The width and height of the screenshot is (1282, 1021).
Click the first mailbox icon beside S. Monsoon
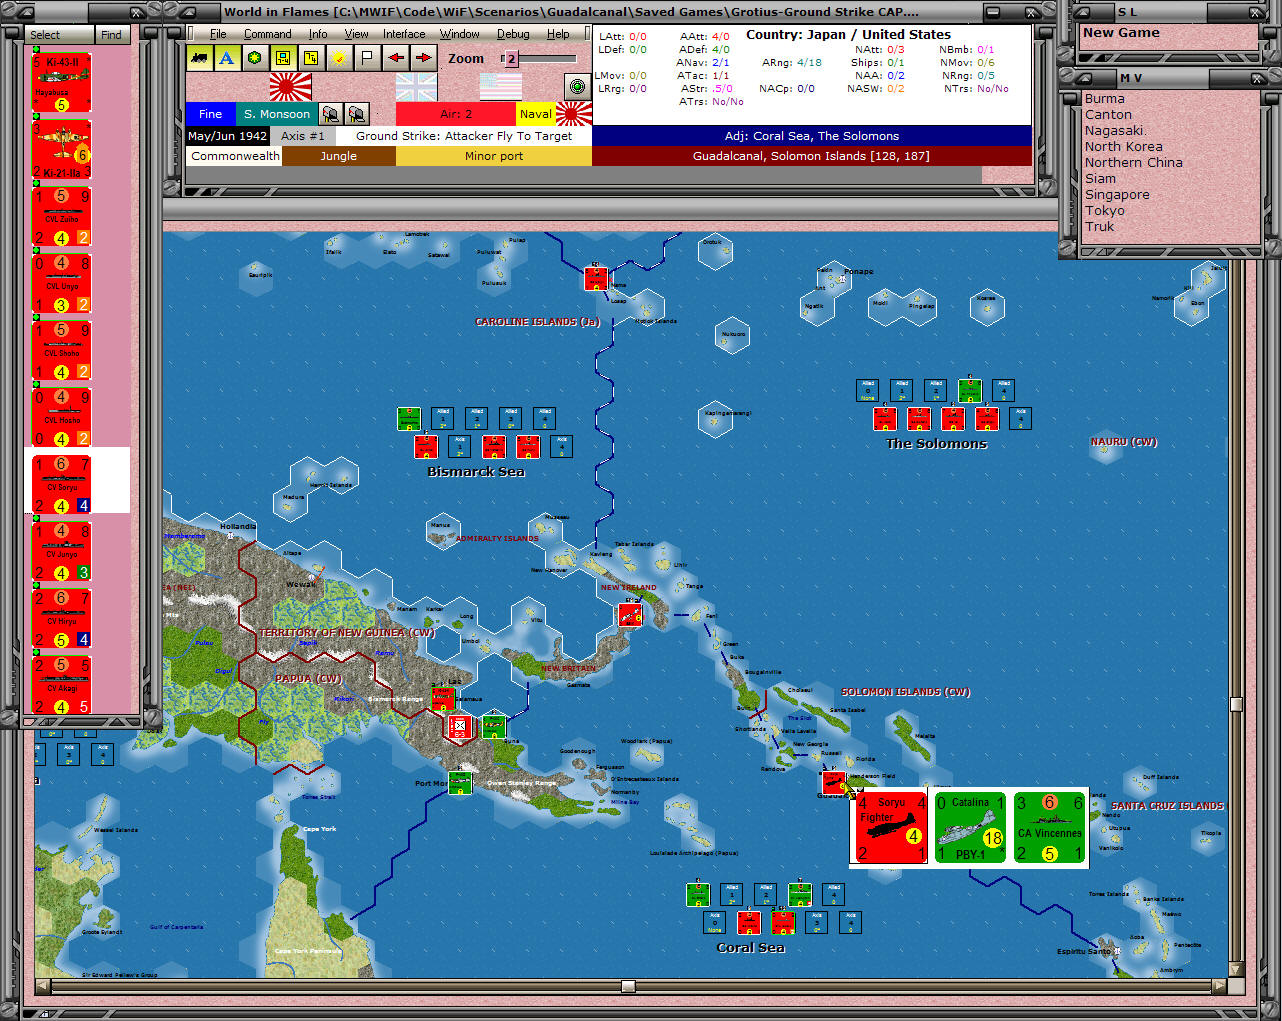pos(330,114)
